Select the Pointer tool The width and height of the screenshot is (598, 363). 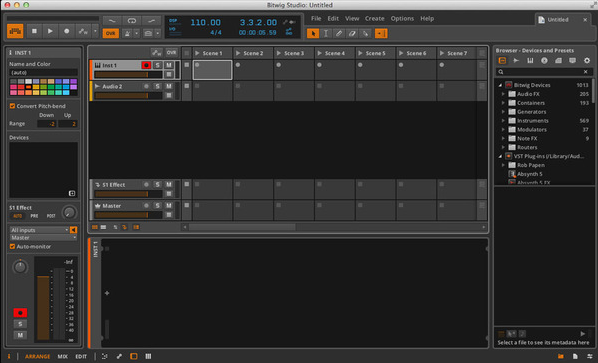coord(313,34)
